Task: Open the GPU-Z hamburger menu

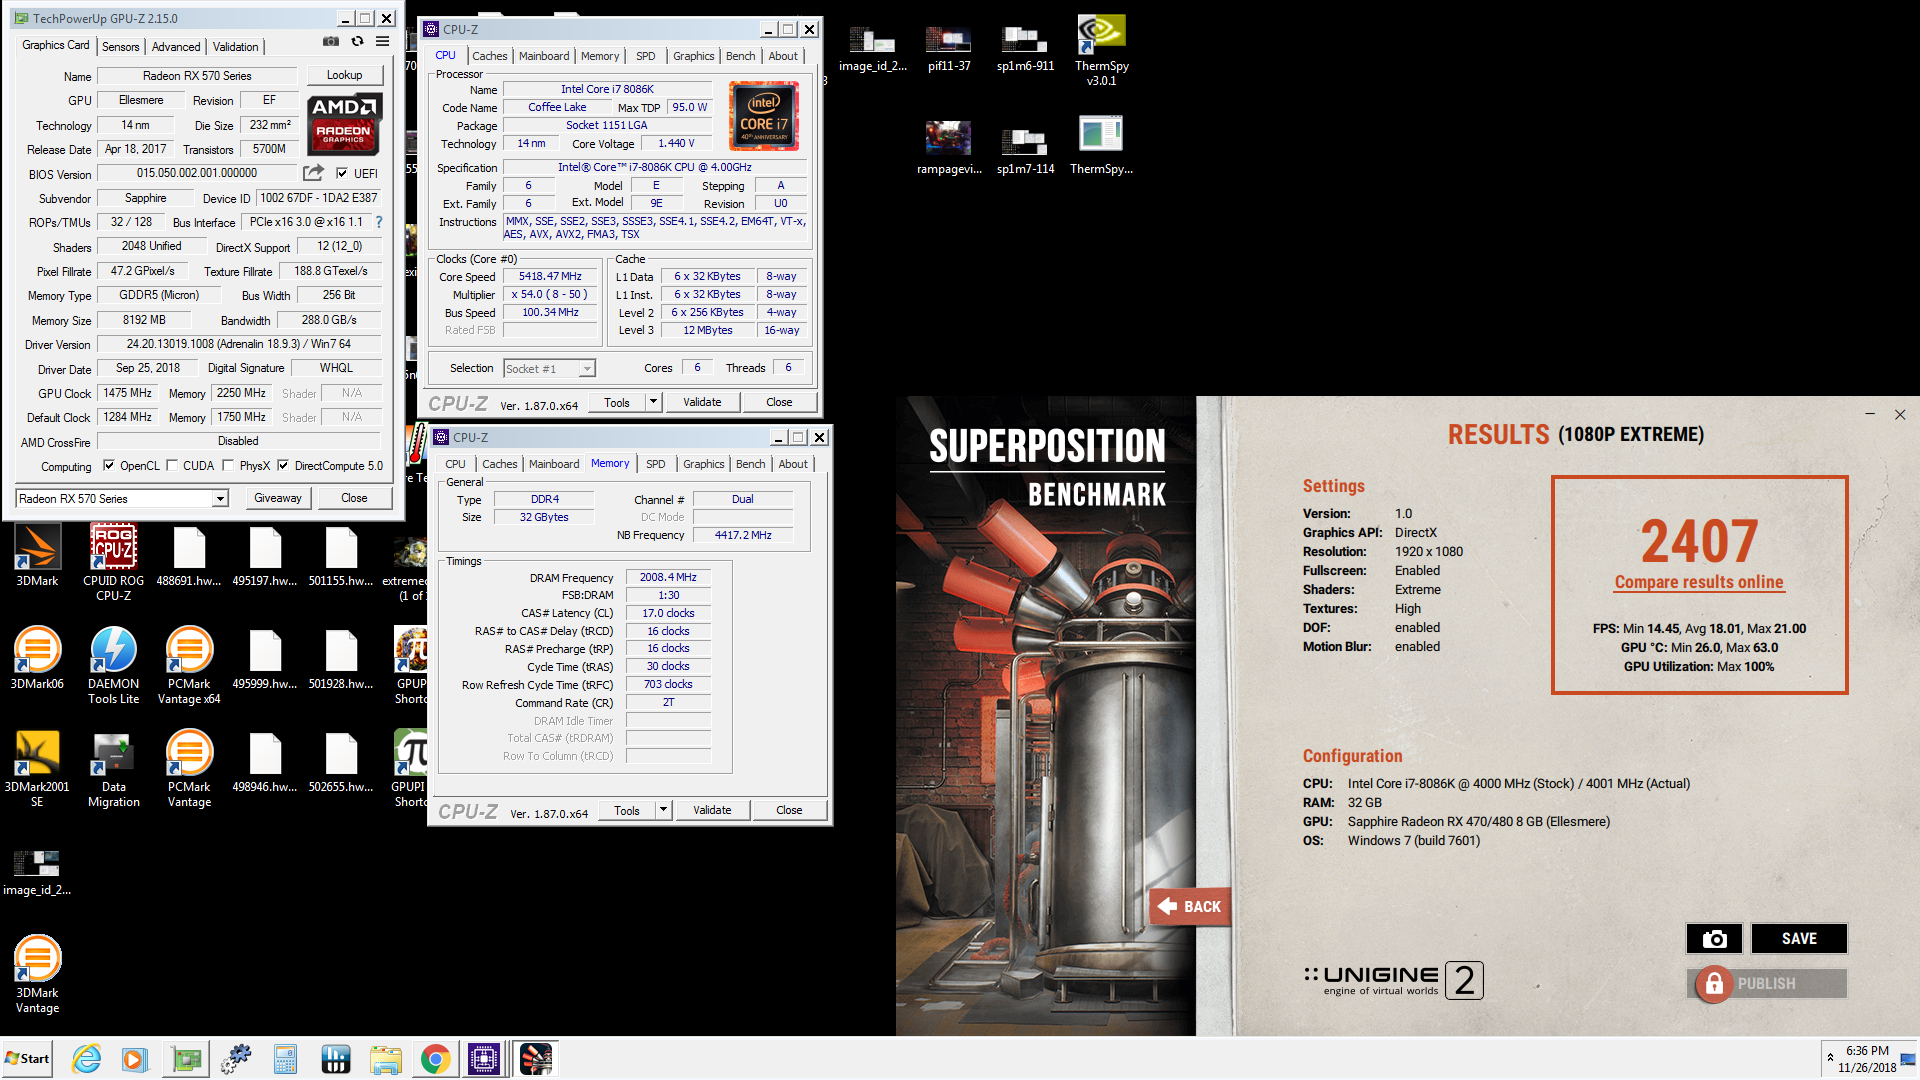Action: point(382,41)
